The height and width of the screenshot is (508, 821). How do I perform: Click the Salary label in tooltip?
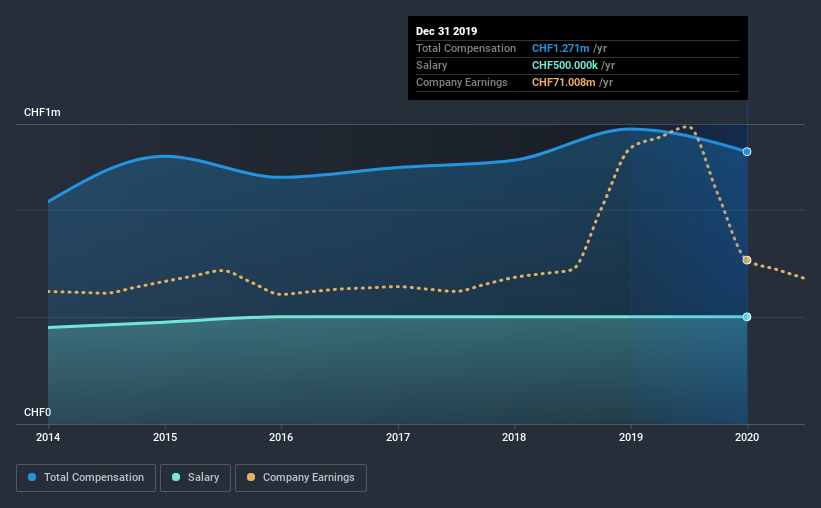click(x=431, y=65)
